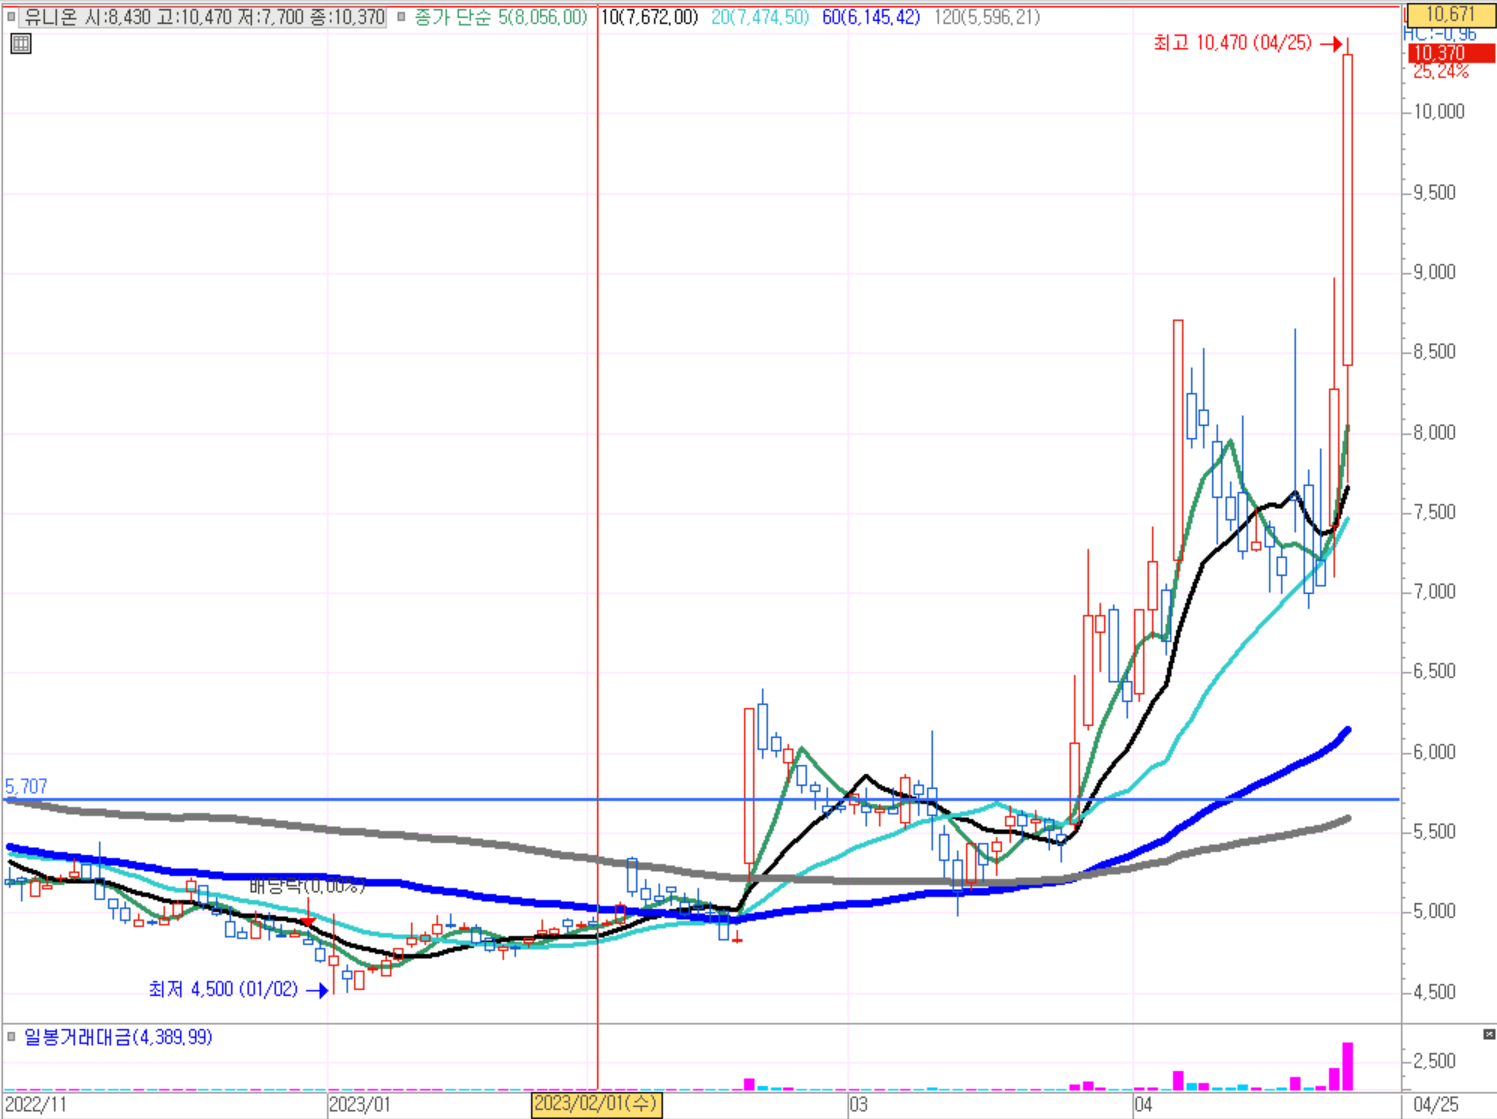Viewport: 1497px width, 1119px height.
Task: Click the 5,000 price axis label
Action: click(1435, 911)
